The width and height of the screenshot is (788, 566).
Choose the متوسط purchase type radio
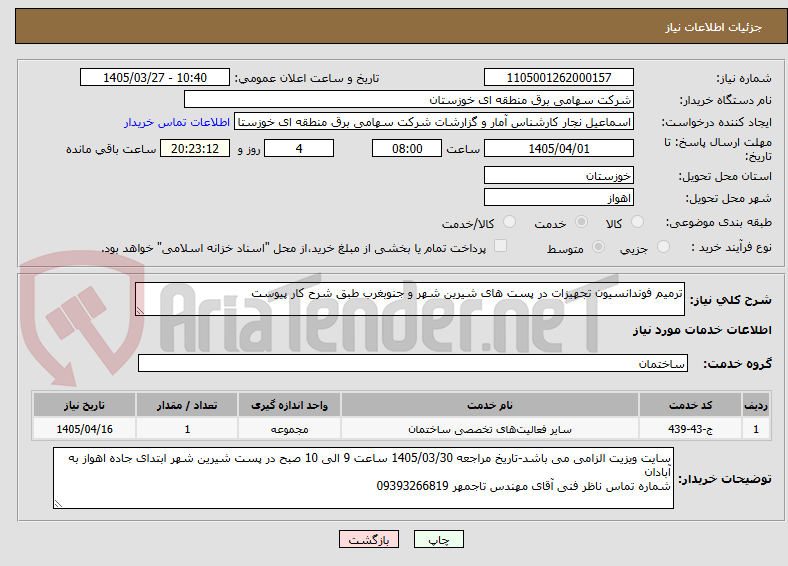coord(599,246)
